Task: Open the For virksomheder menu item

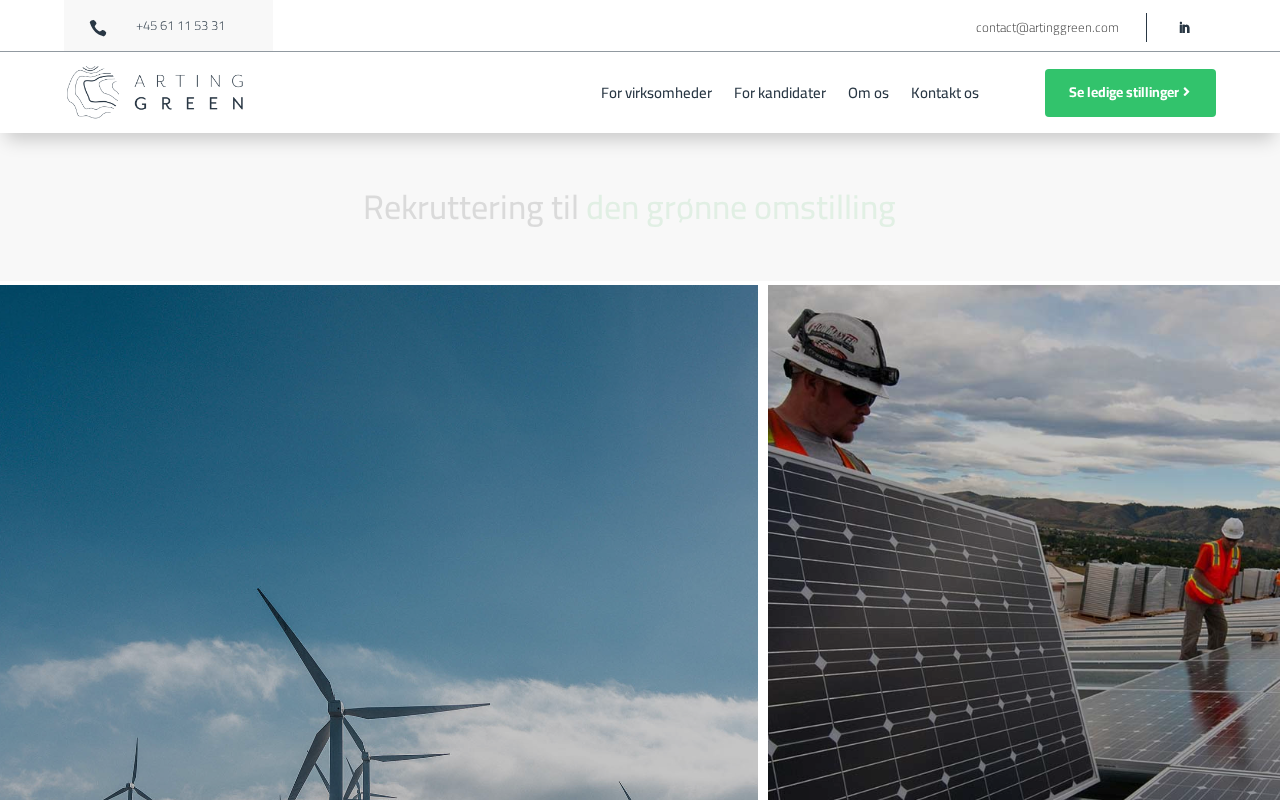Action: pos(656,93)
